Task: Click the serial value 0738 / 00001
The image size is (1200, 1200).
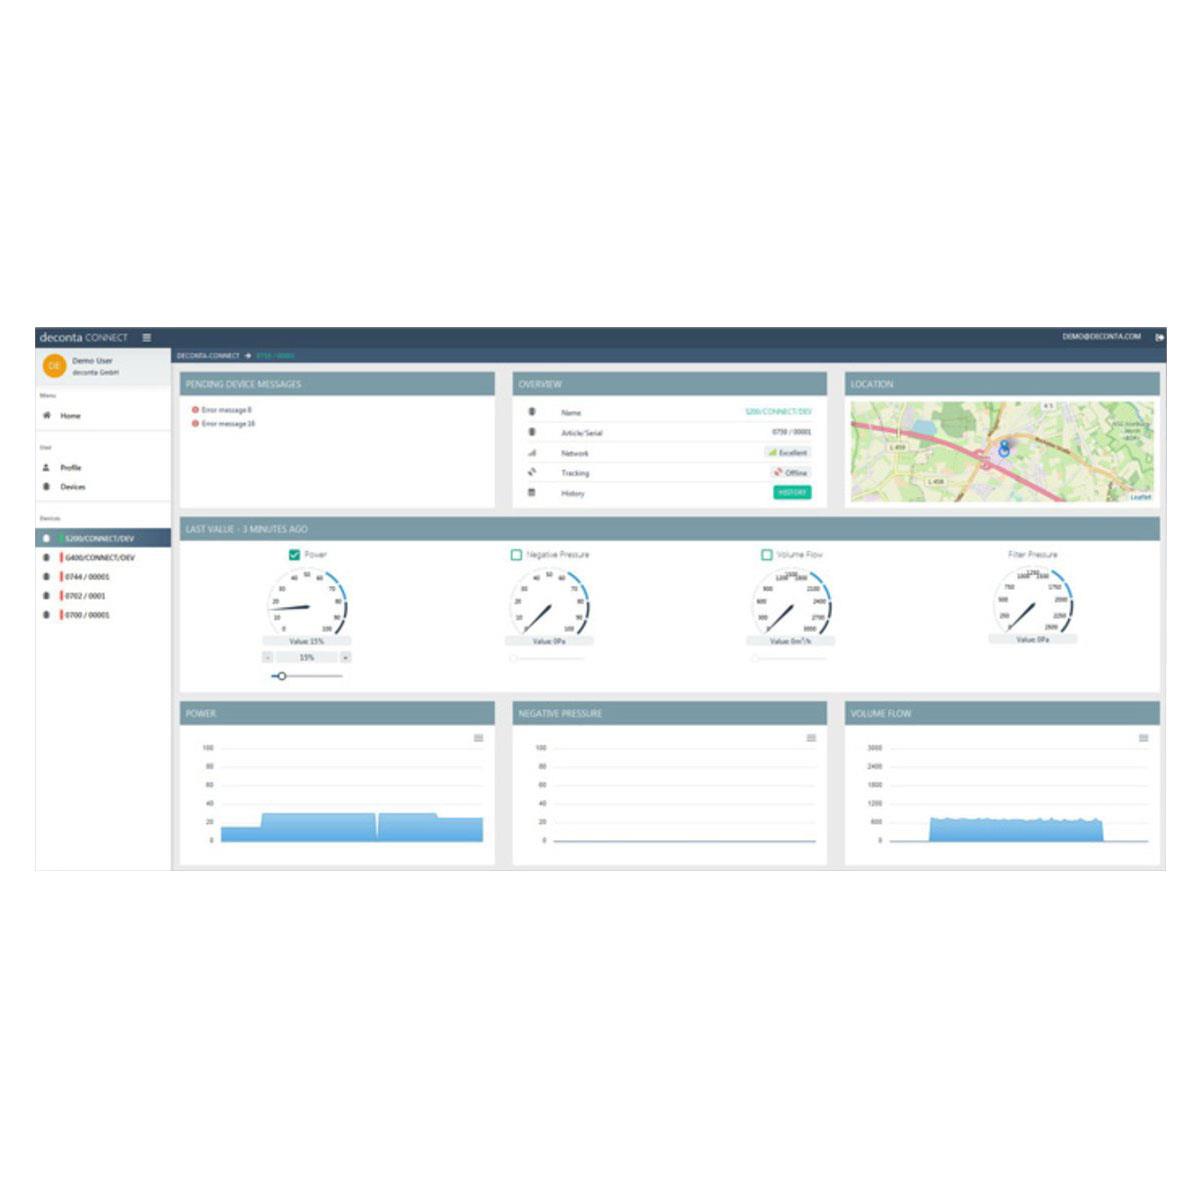Action: (792, 432)
